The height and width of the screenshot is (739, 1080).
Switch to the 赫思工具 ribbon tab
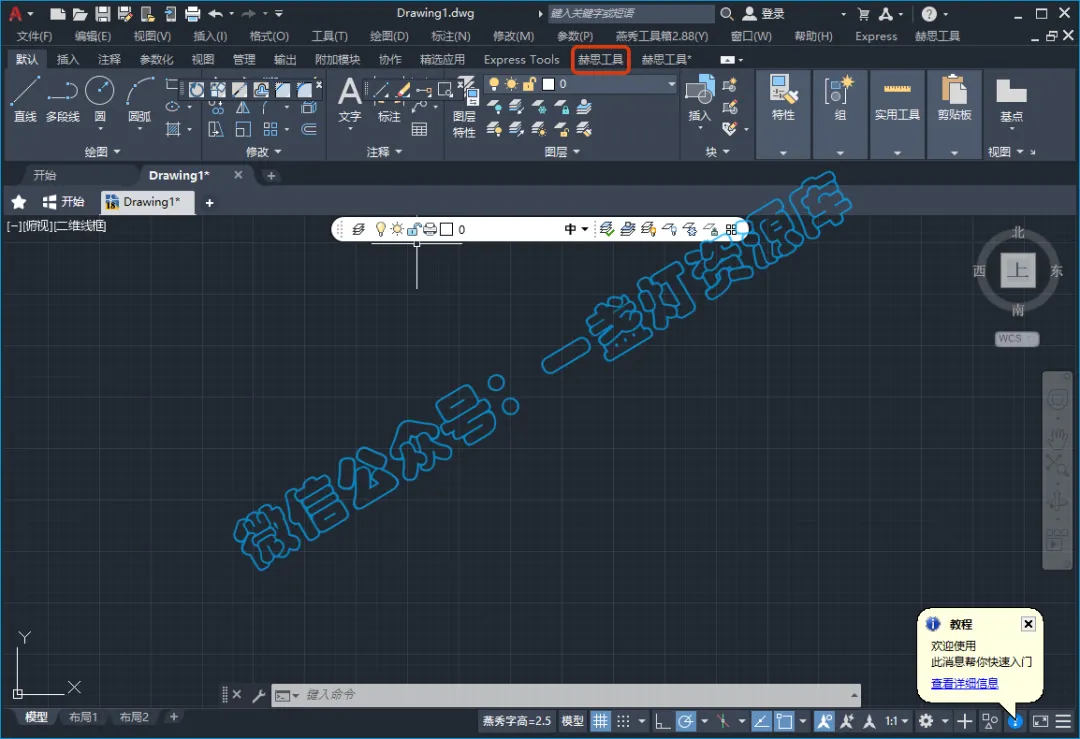point(601,59)
